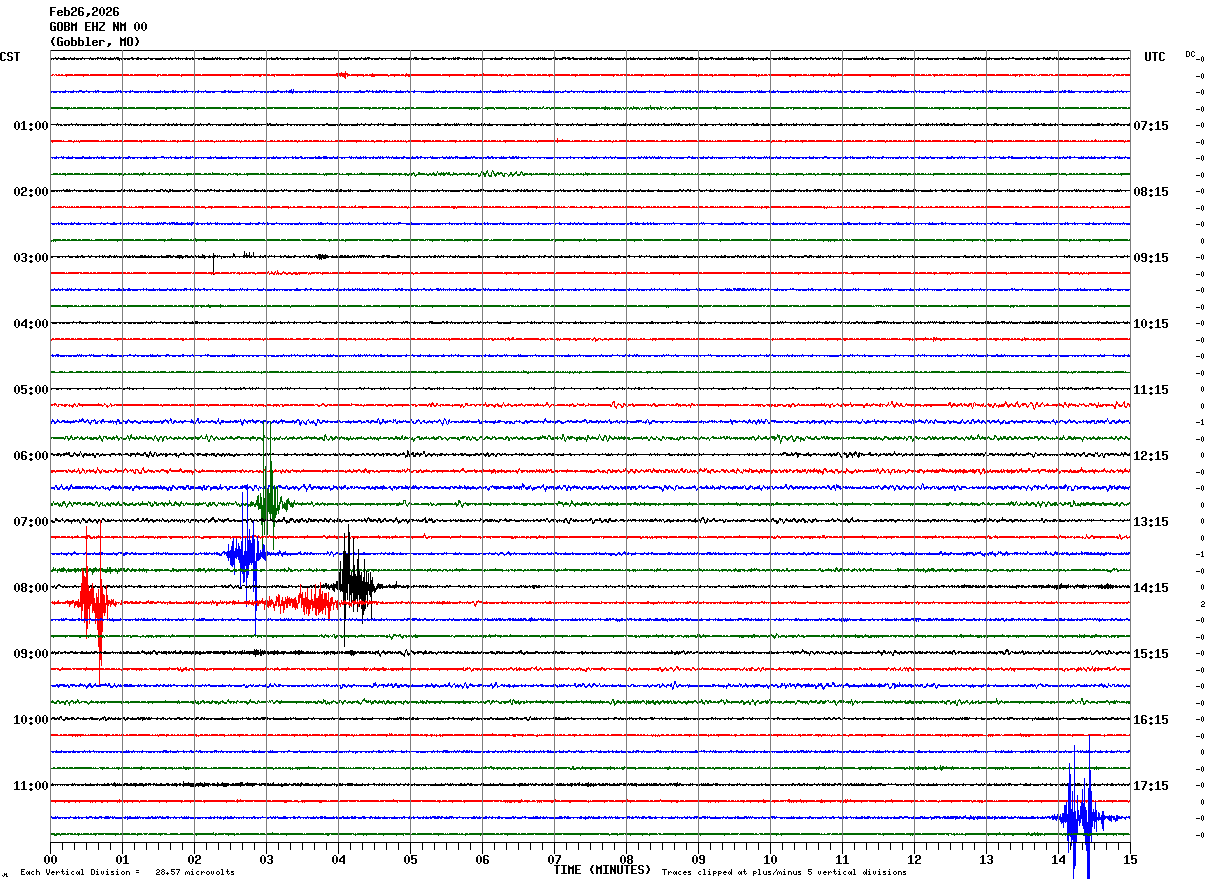Select the 09:15 UTC time label
Image resolution: width=1210 pixels, height=886 pixels.
(1151, 258)
